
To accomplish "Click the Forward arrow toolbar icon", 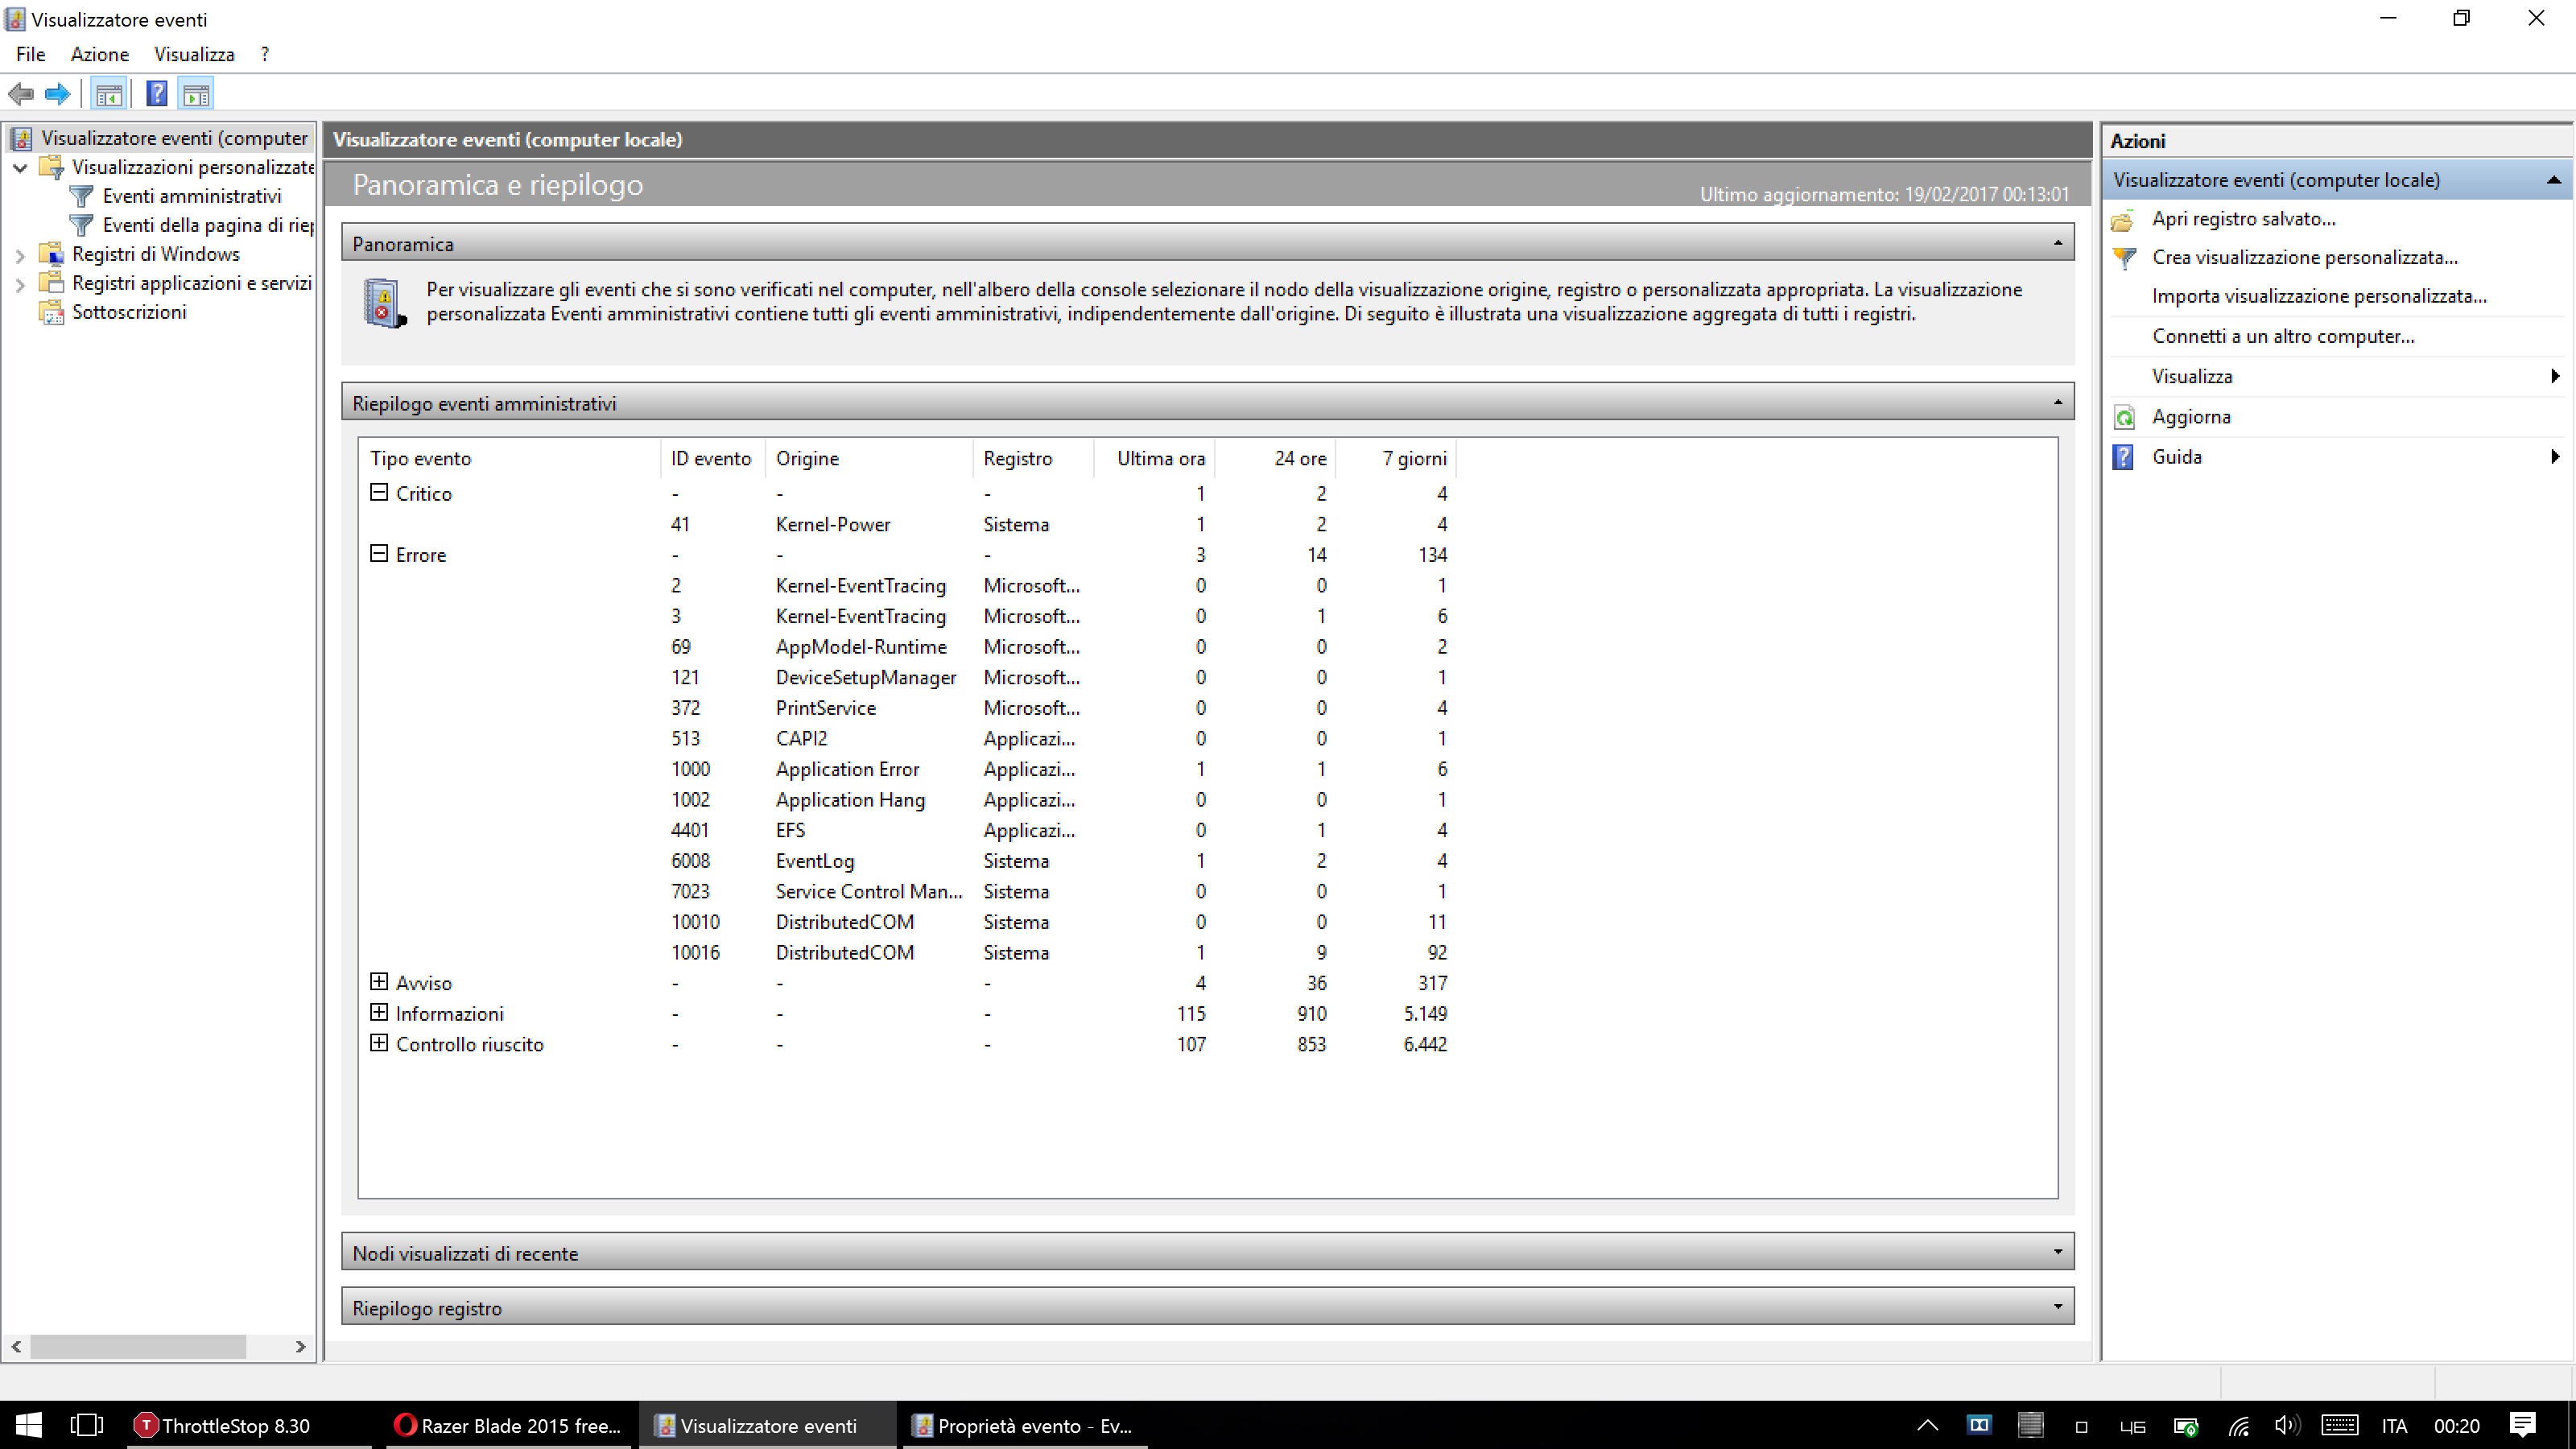I will 58,94.
